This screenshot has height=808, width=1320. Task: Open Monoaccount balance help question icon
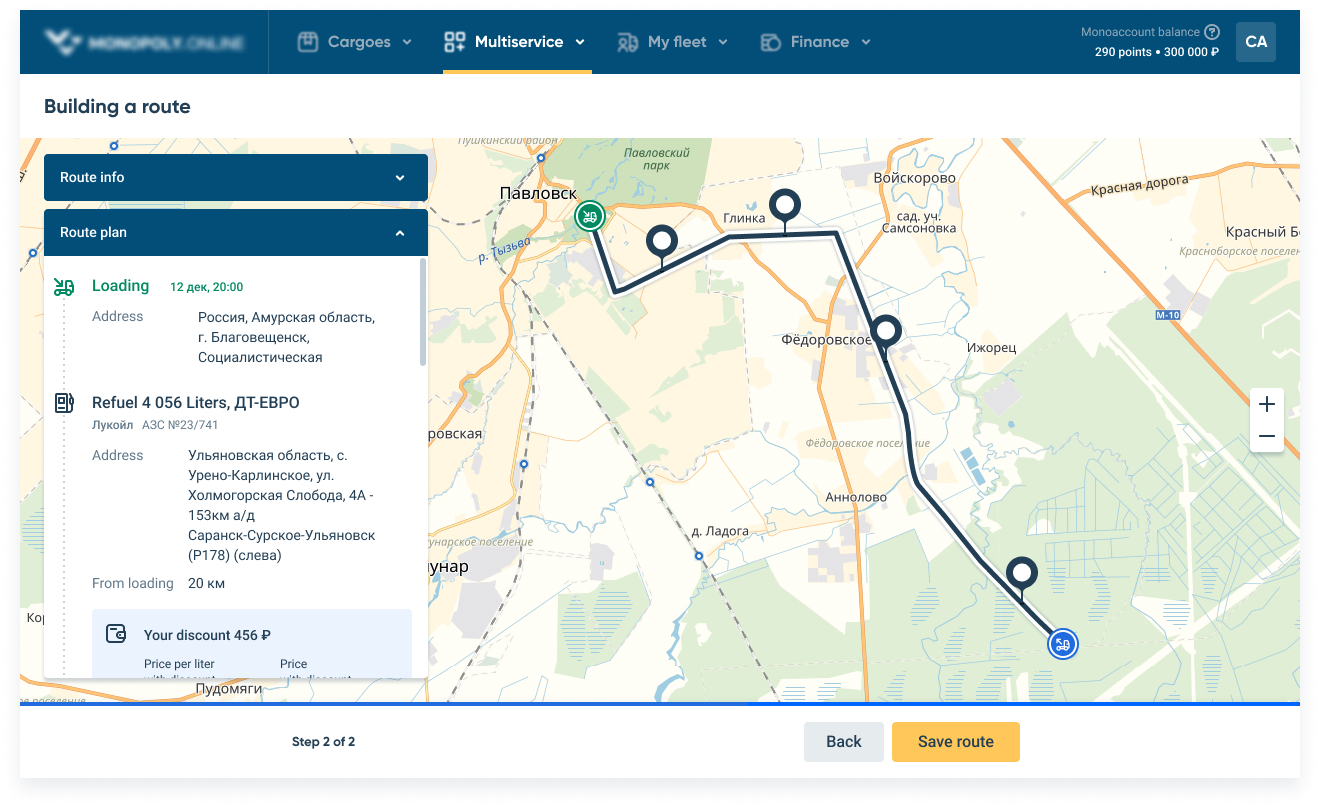point(1212,32)
